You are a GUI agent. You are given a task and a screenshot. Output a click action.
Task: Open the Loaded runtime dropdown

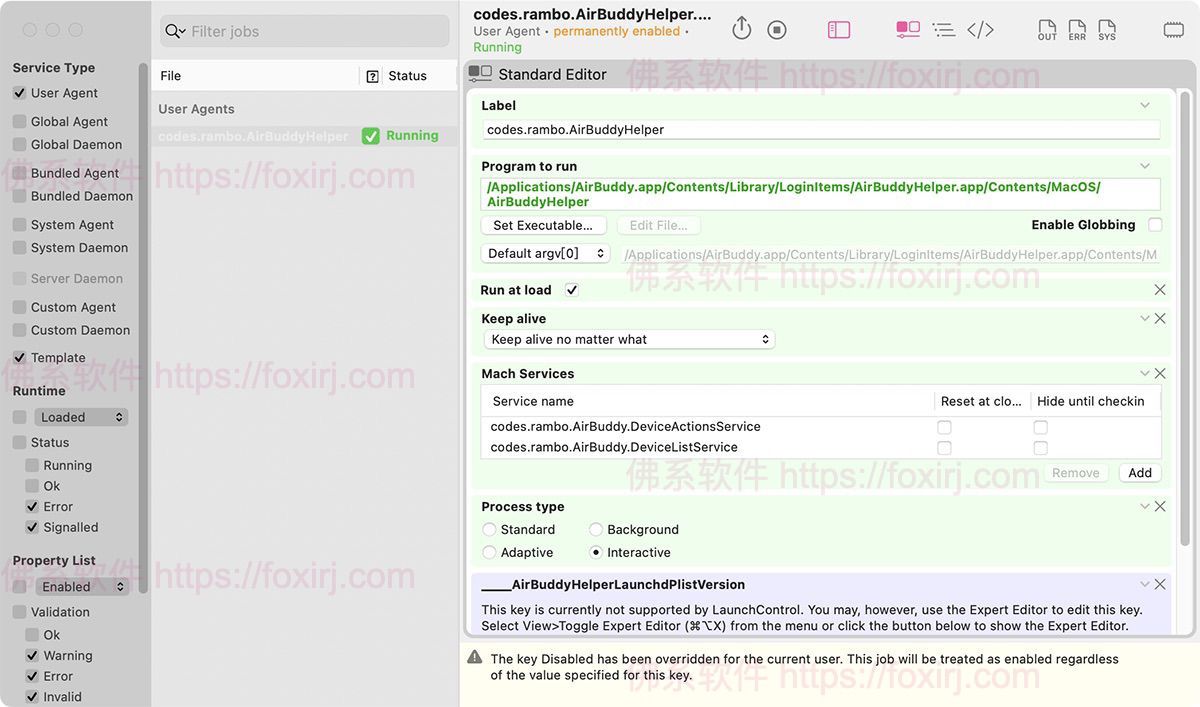(x=81, y=417)
